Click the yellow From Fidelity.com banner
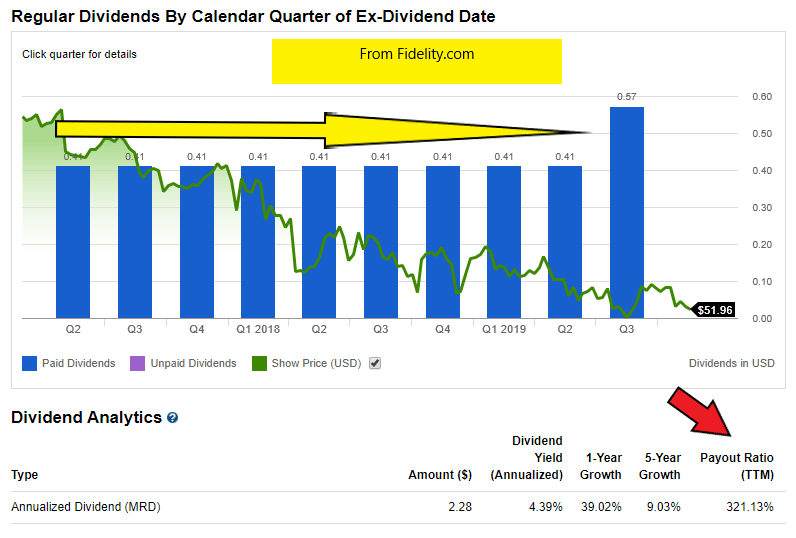The height and width of the screenshot is (538, 796). pos(416,62)
